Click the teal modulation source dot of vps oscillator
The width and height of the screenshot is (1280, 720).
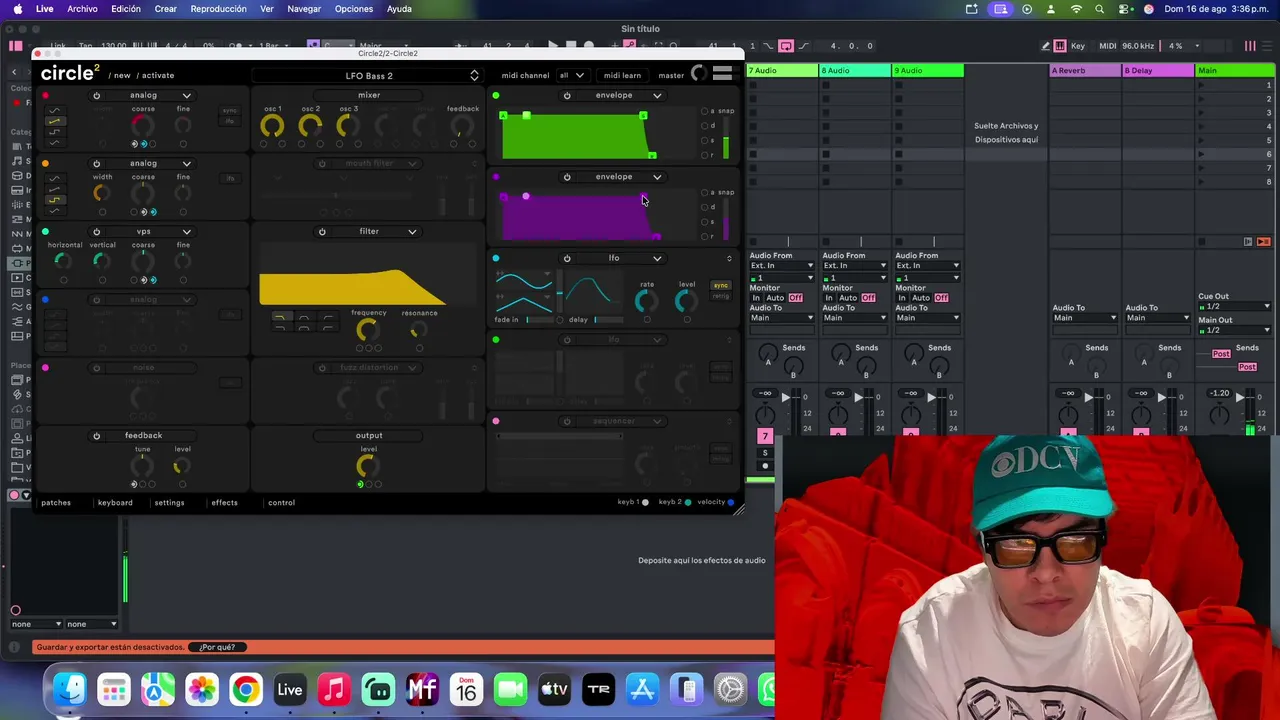click(45, 231)
